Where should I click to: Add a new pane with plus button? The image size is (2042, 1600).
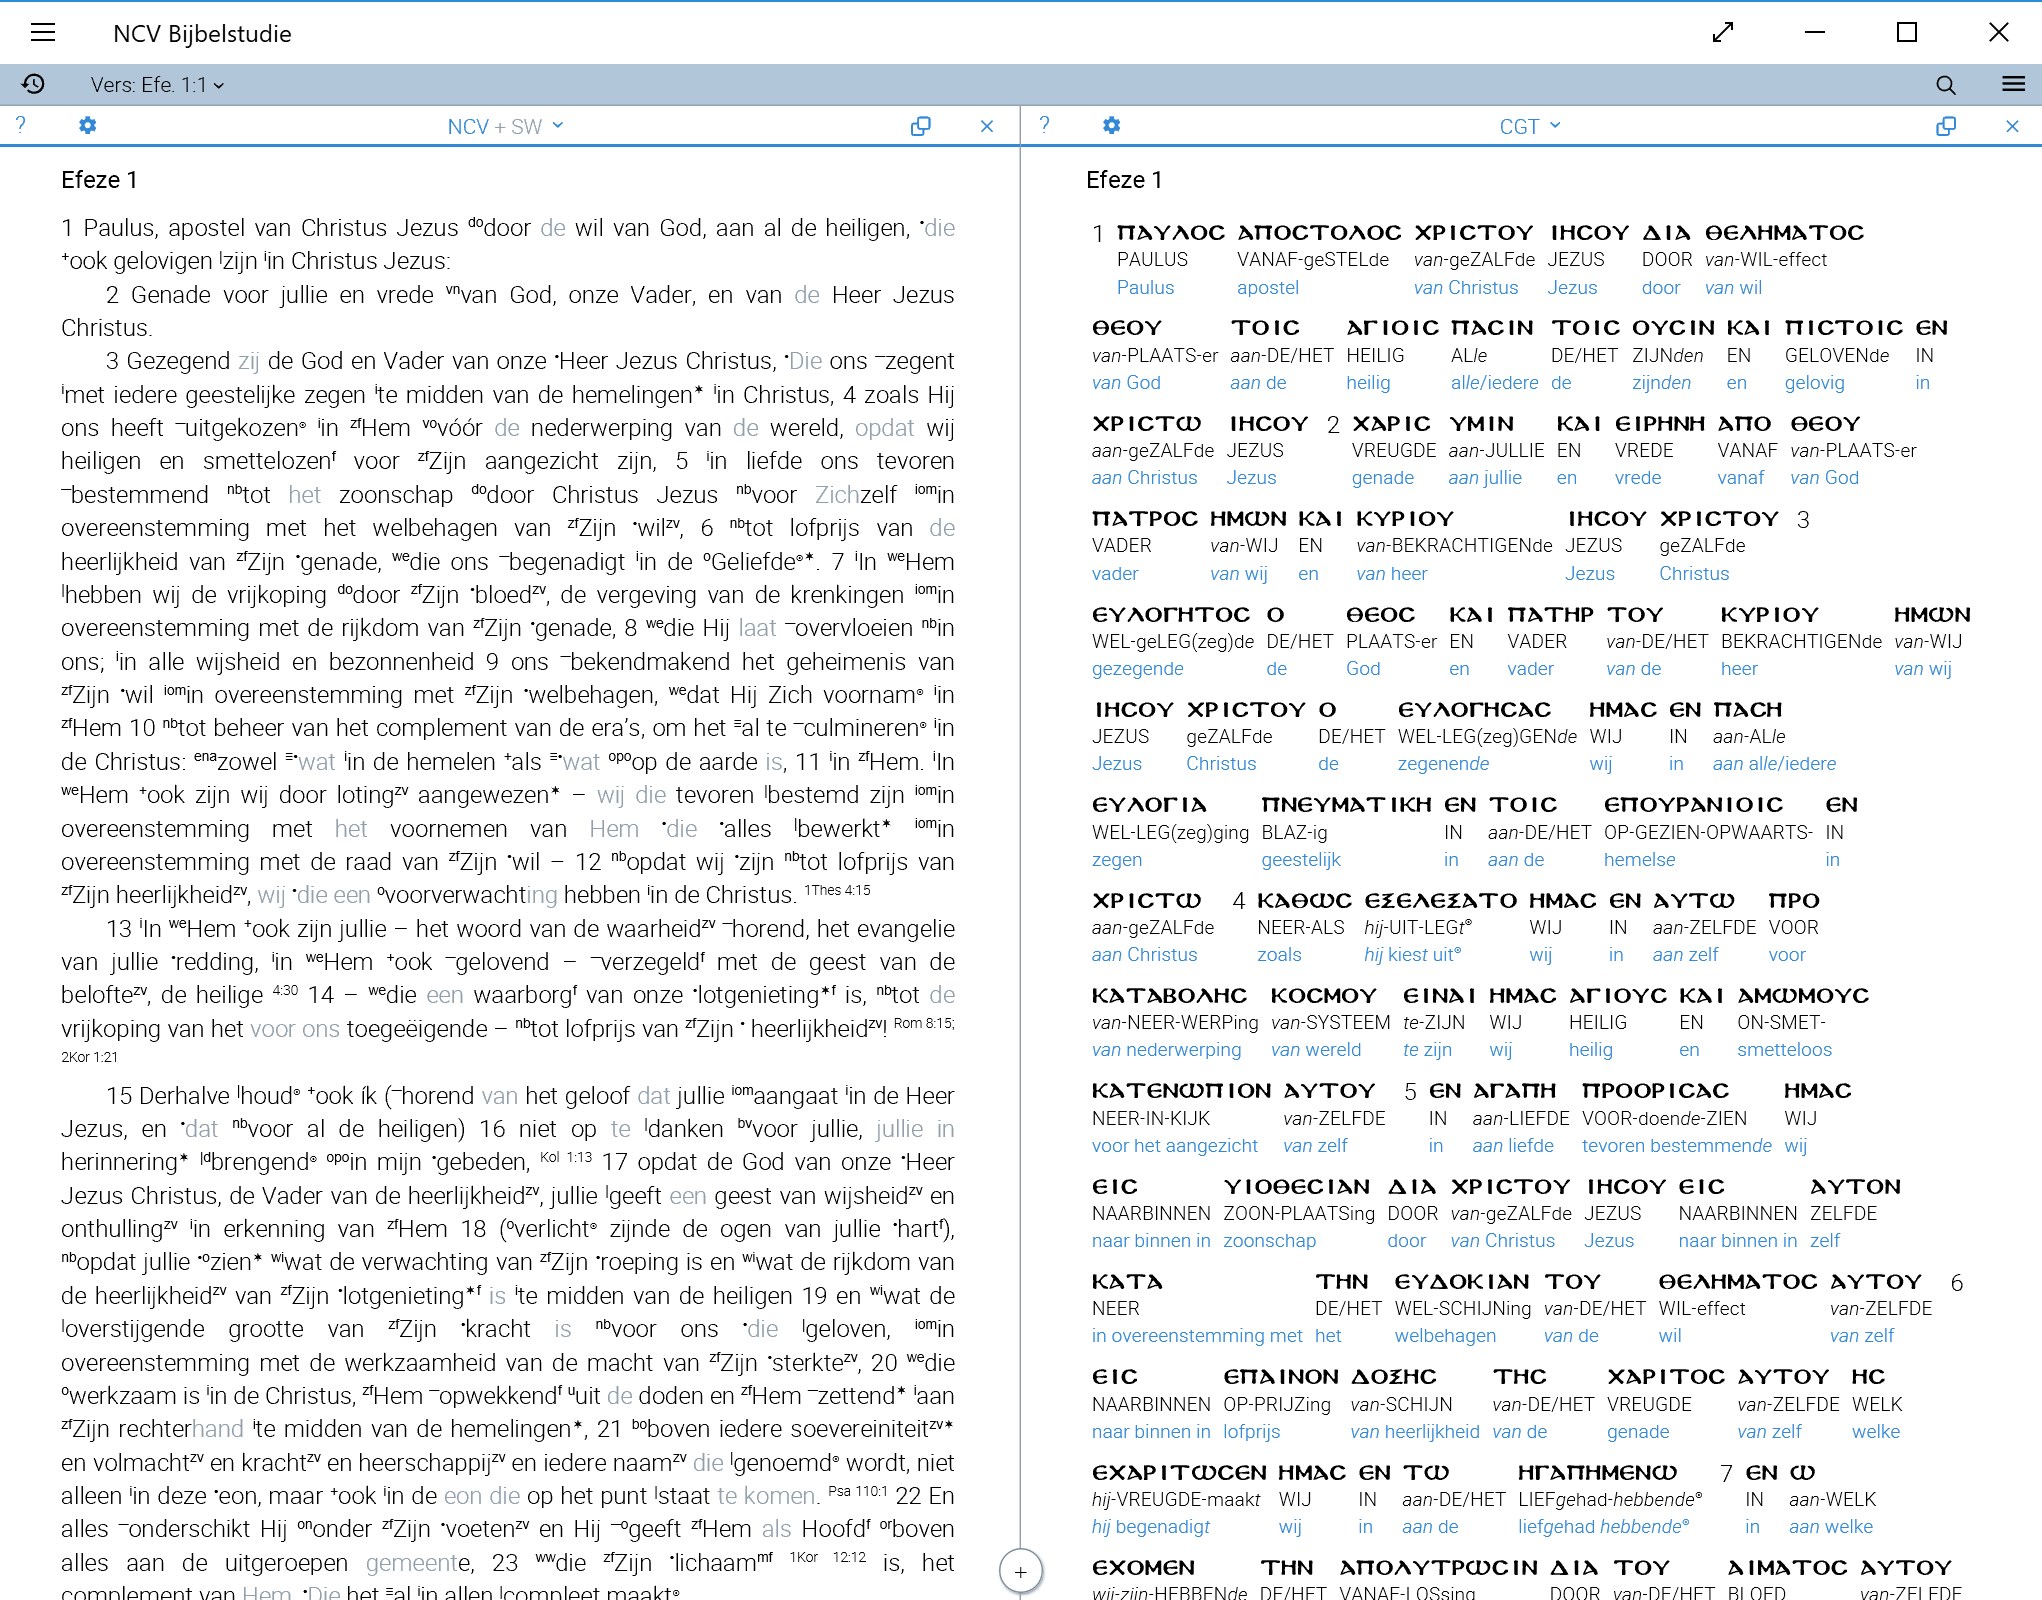tap(1020, 1572)
